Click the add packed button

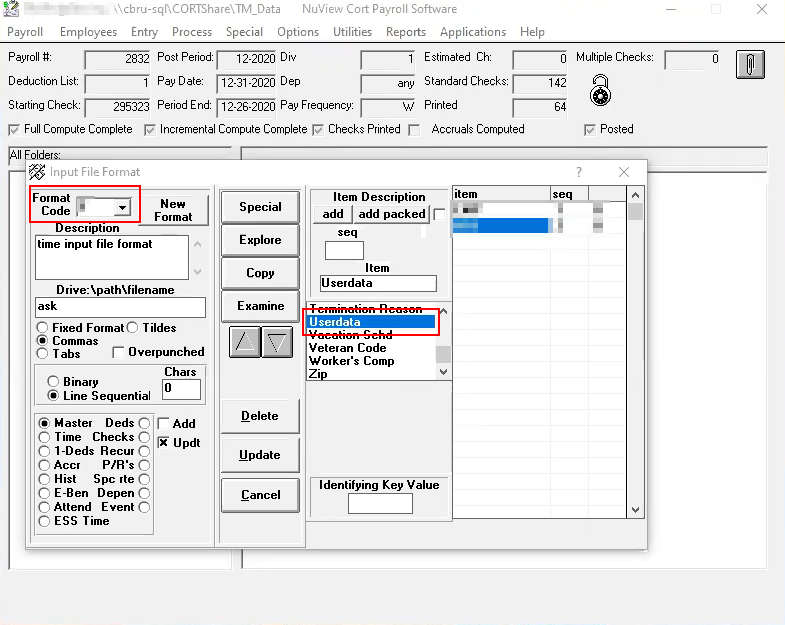tap(391, 214)
